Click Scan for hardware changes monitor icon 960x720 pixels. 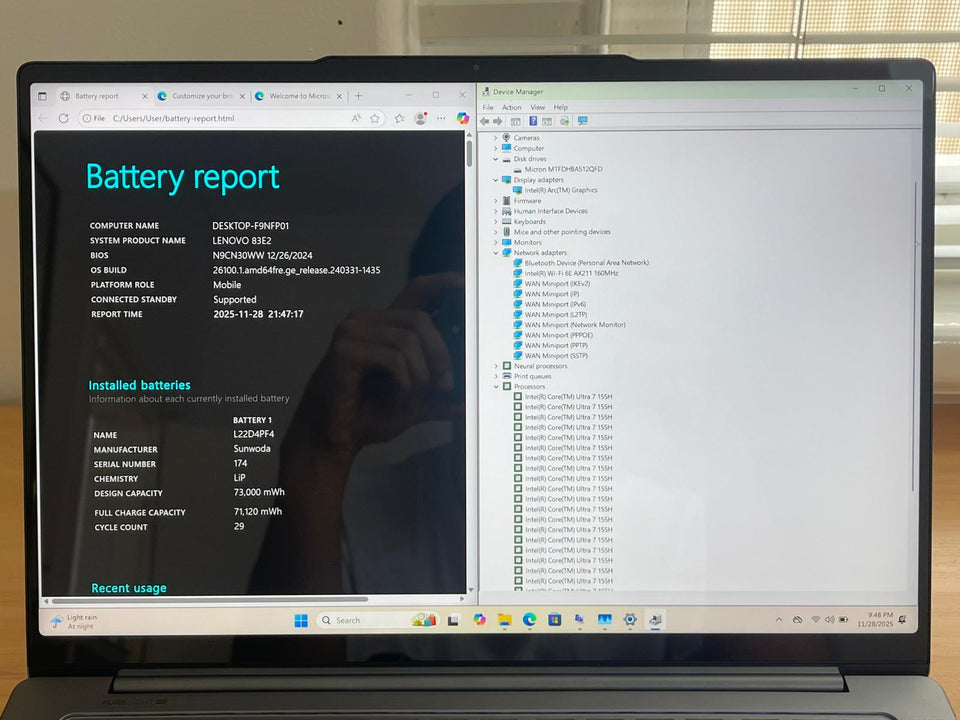pyautogui.click(x=582, y=121)
